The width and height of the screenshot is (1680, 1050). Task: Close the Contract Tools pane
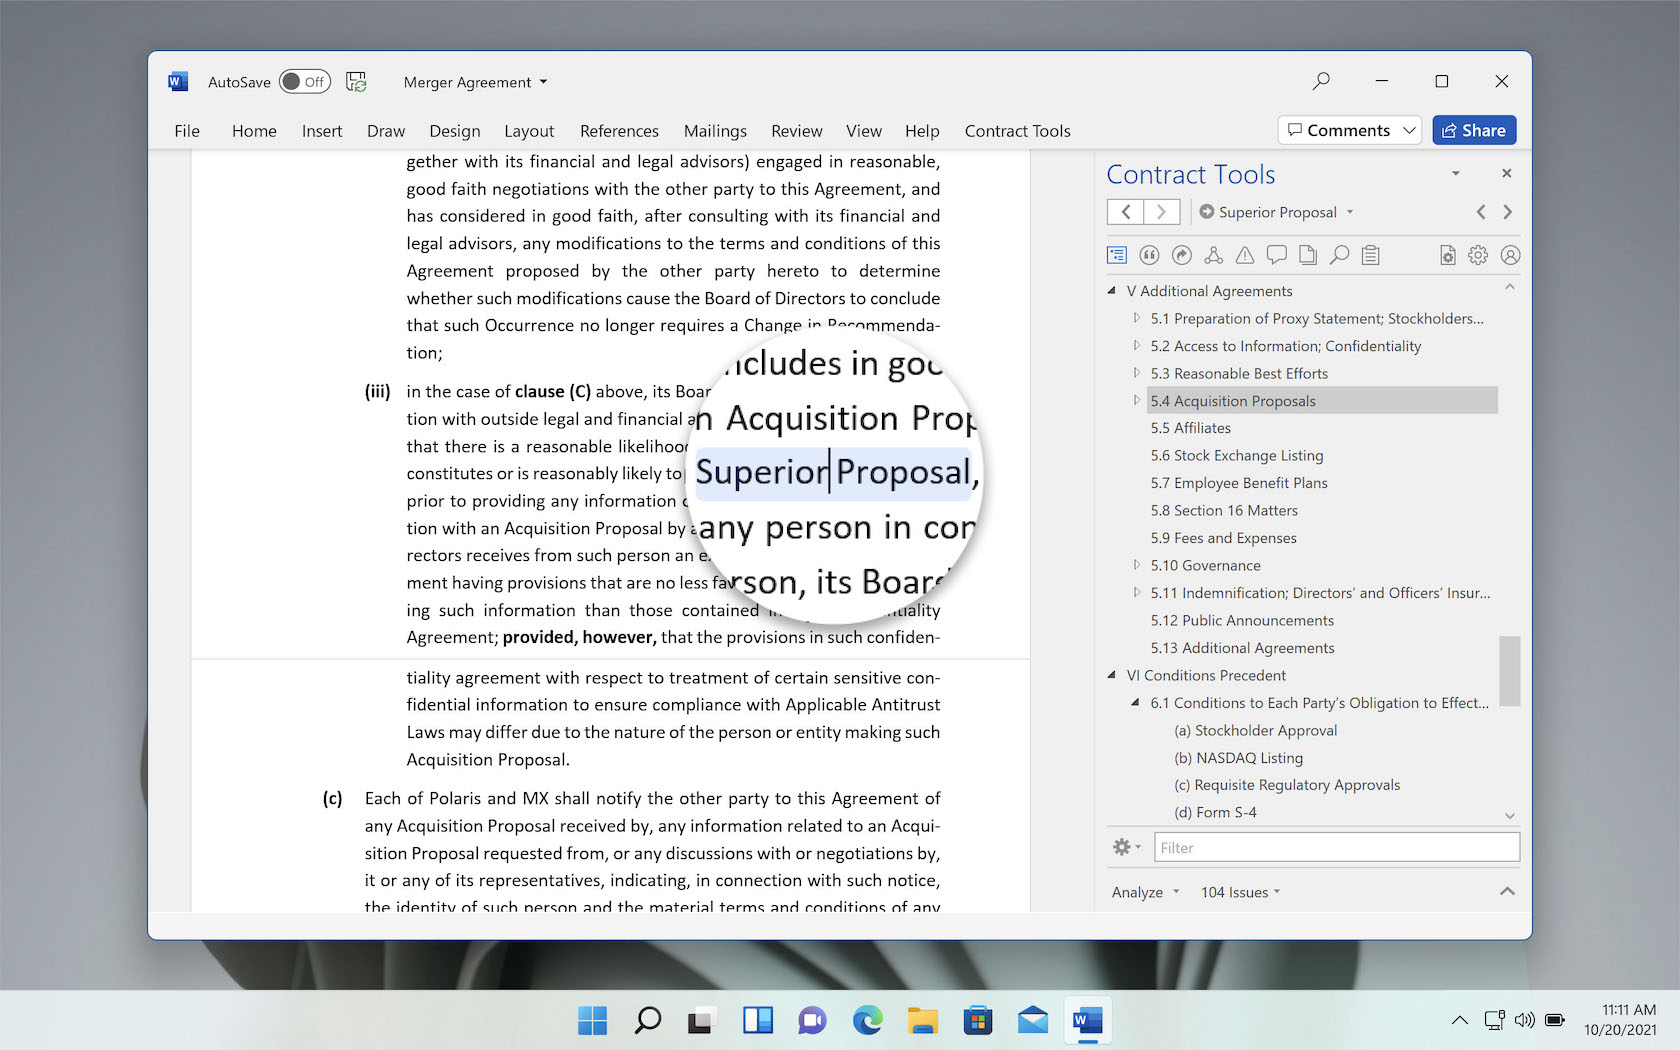1506,174
